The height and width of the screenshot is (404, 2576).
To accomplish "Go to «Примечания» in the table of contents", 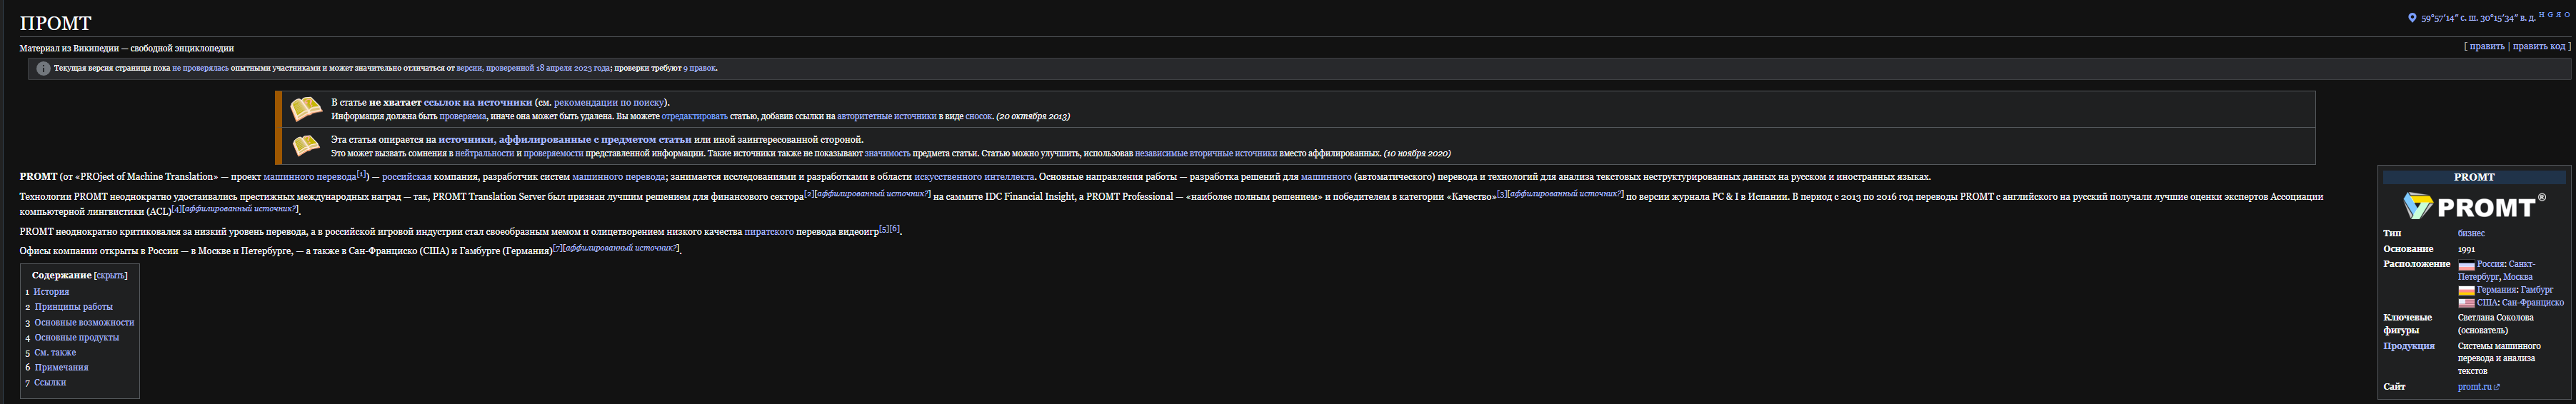I will pyautogui.click(x=61, y=368).
